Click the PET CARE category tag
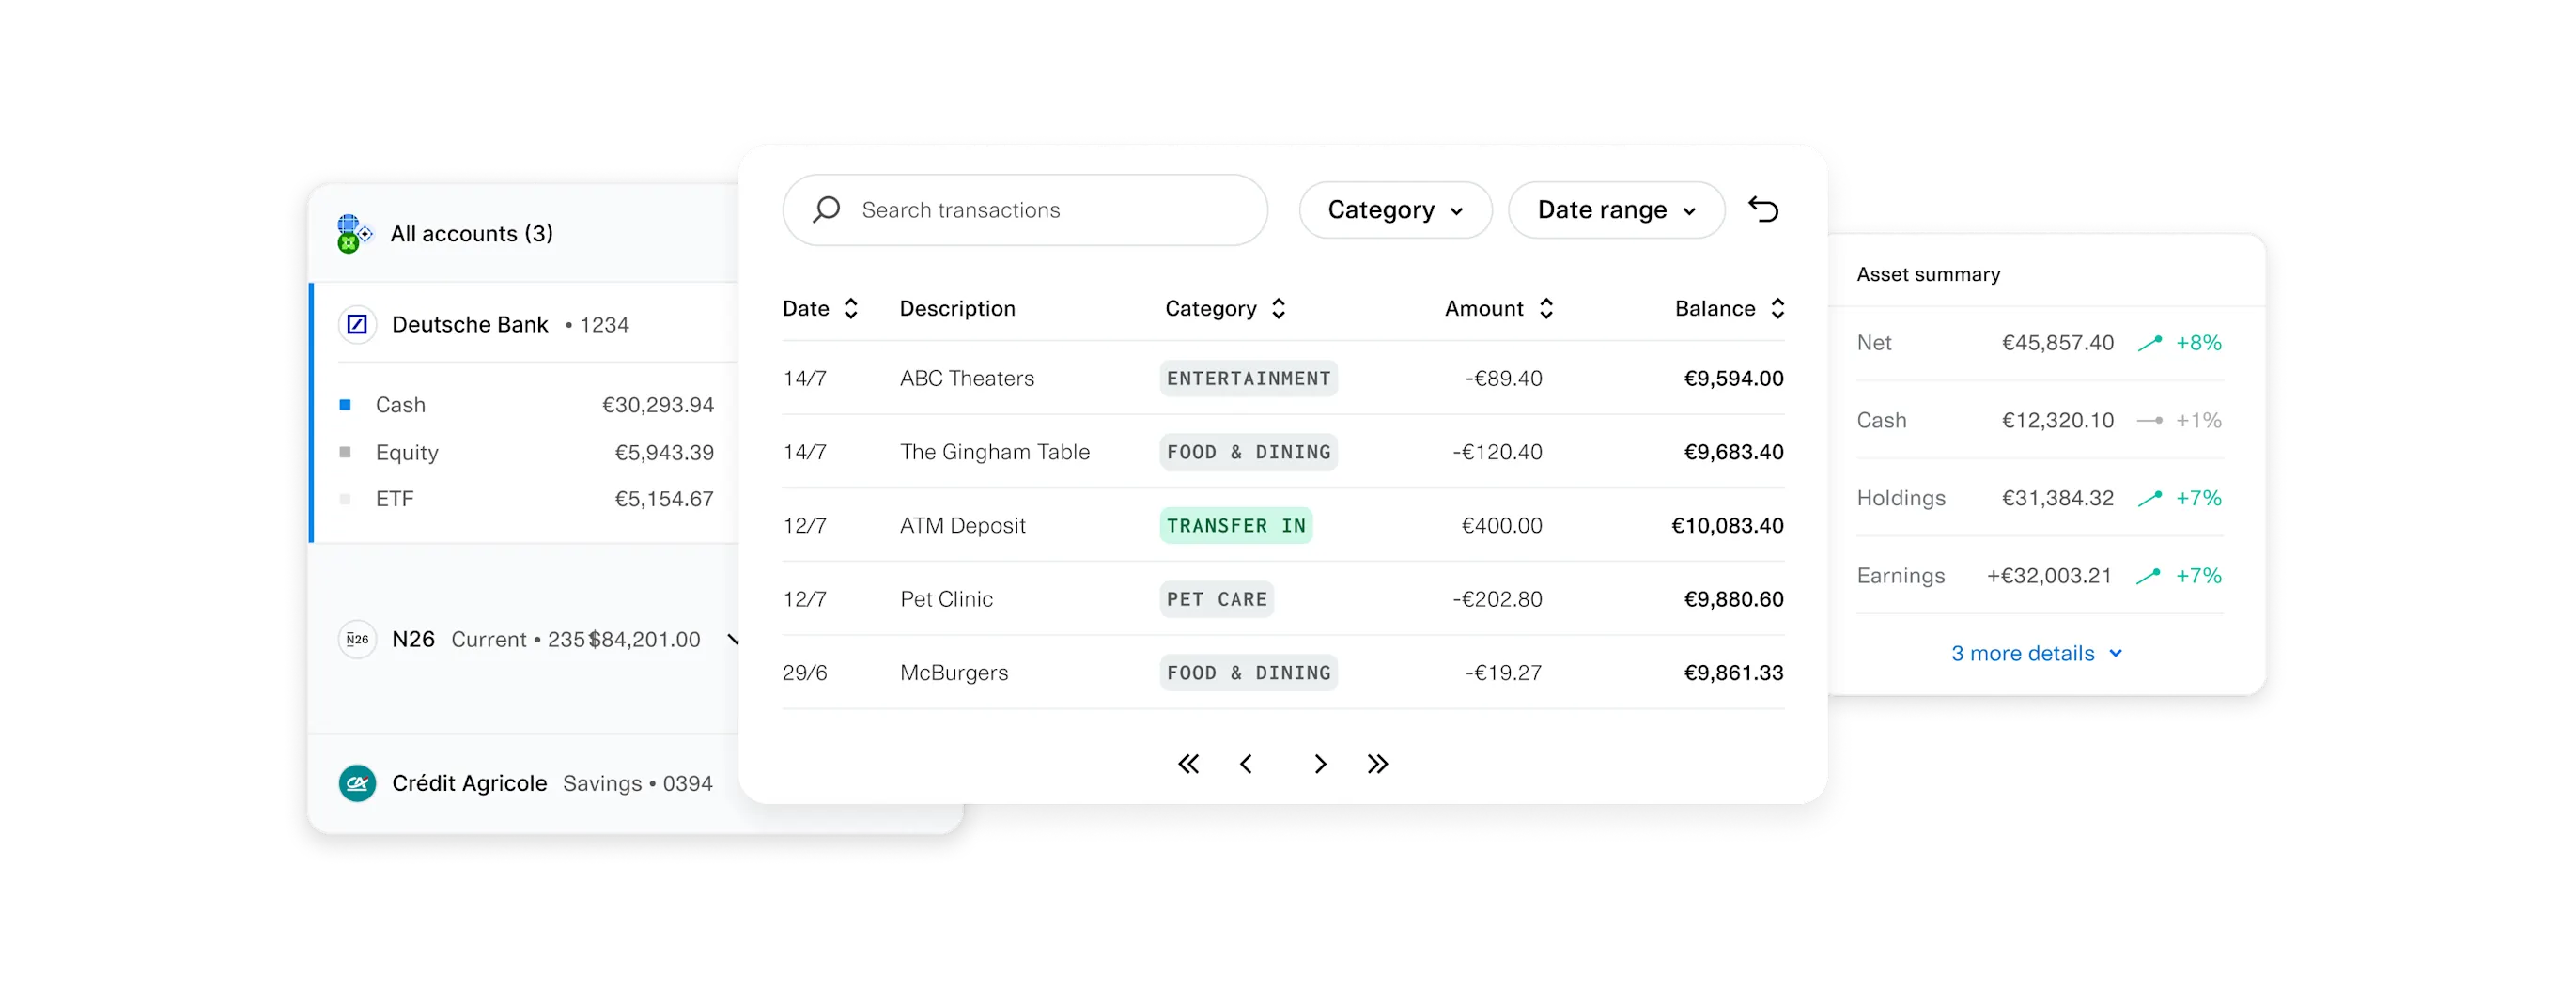The width and height of the screenshot is (2576, 990). click(x=1216, y=599)
